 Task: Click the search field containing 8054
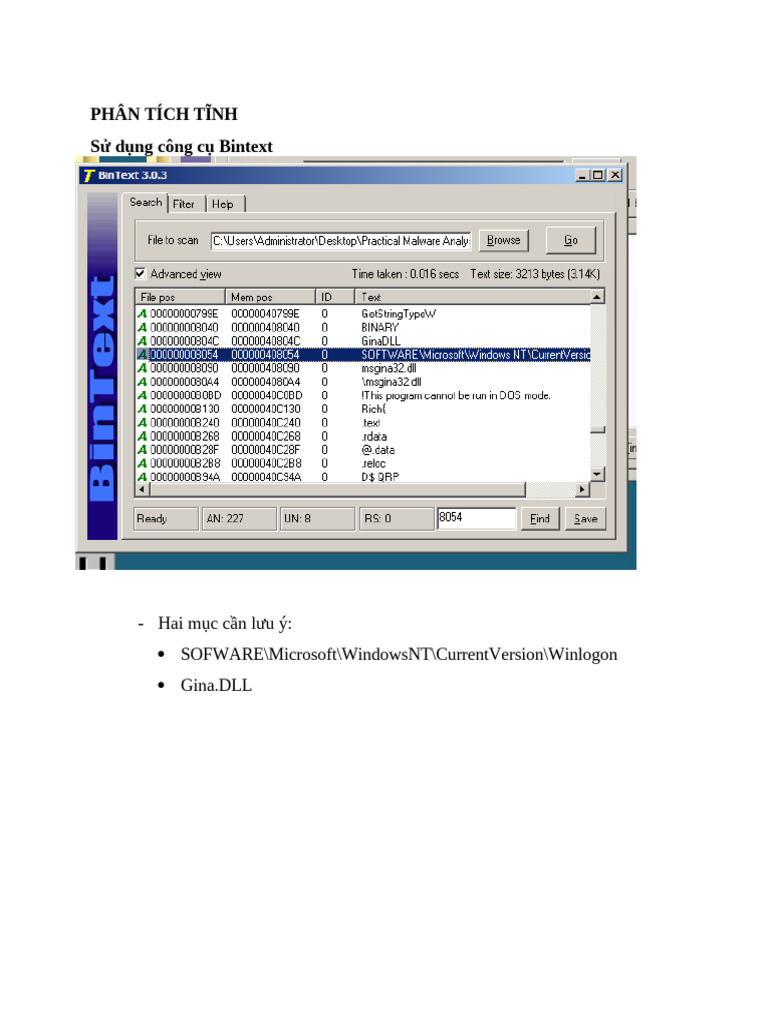(x=475, y=517)
